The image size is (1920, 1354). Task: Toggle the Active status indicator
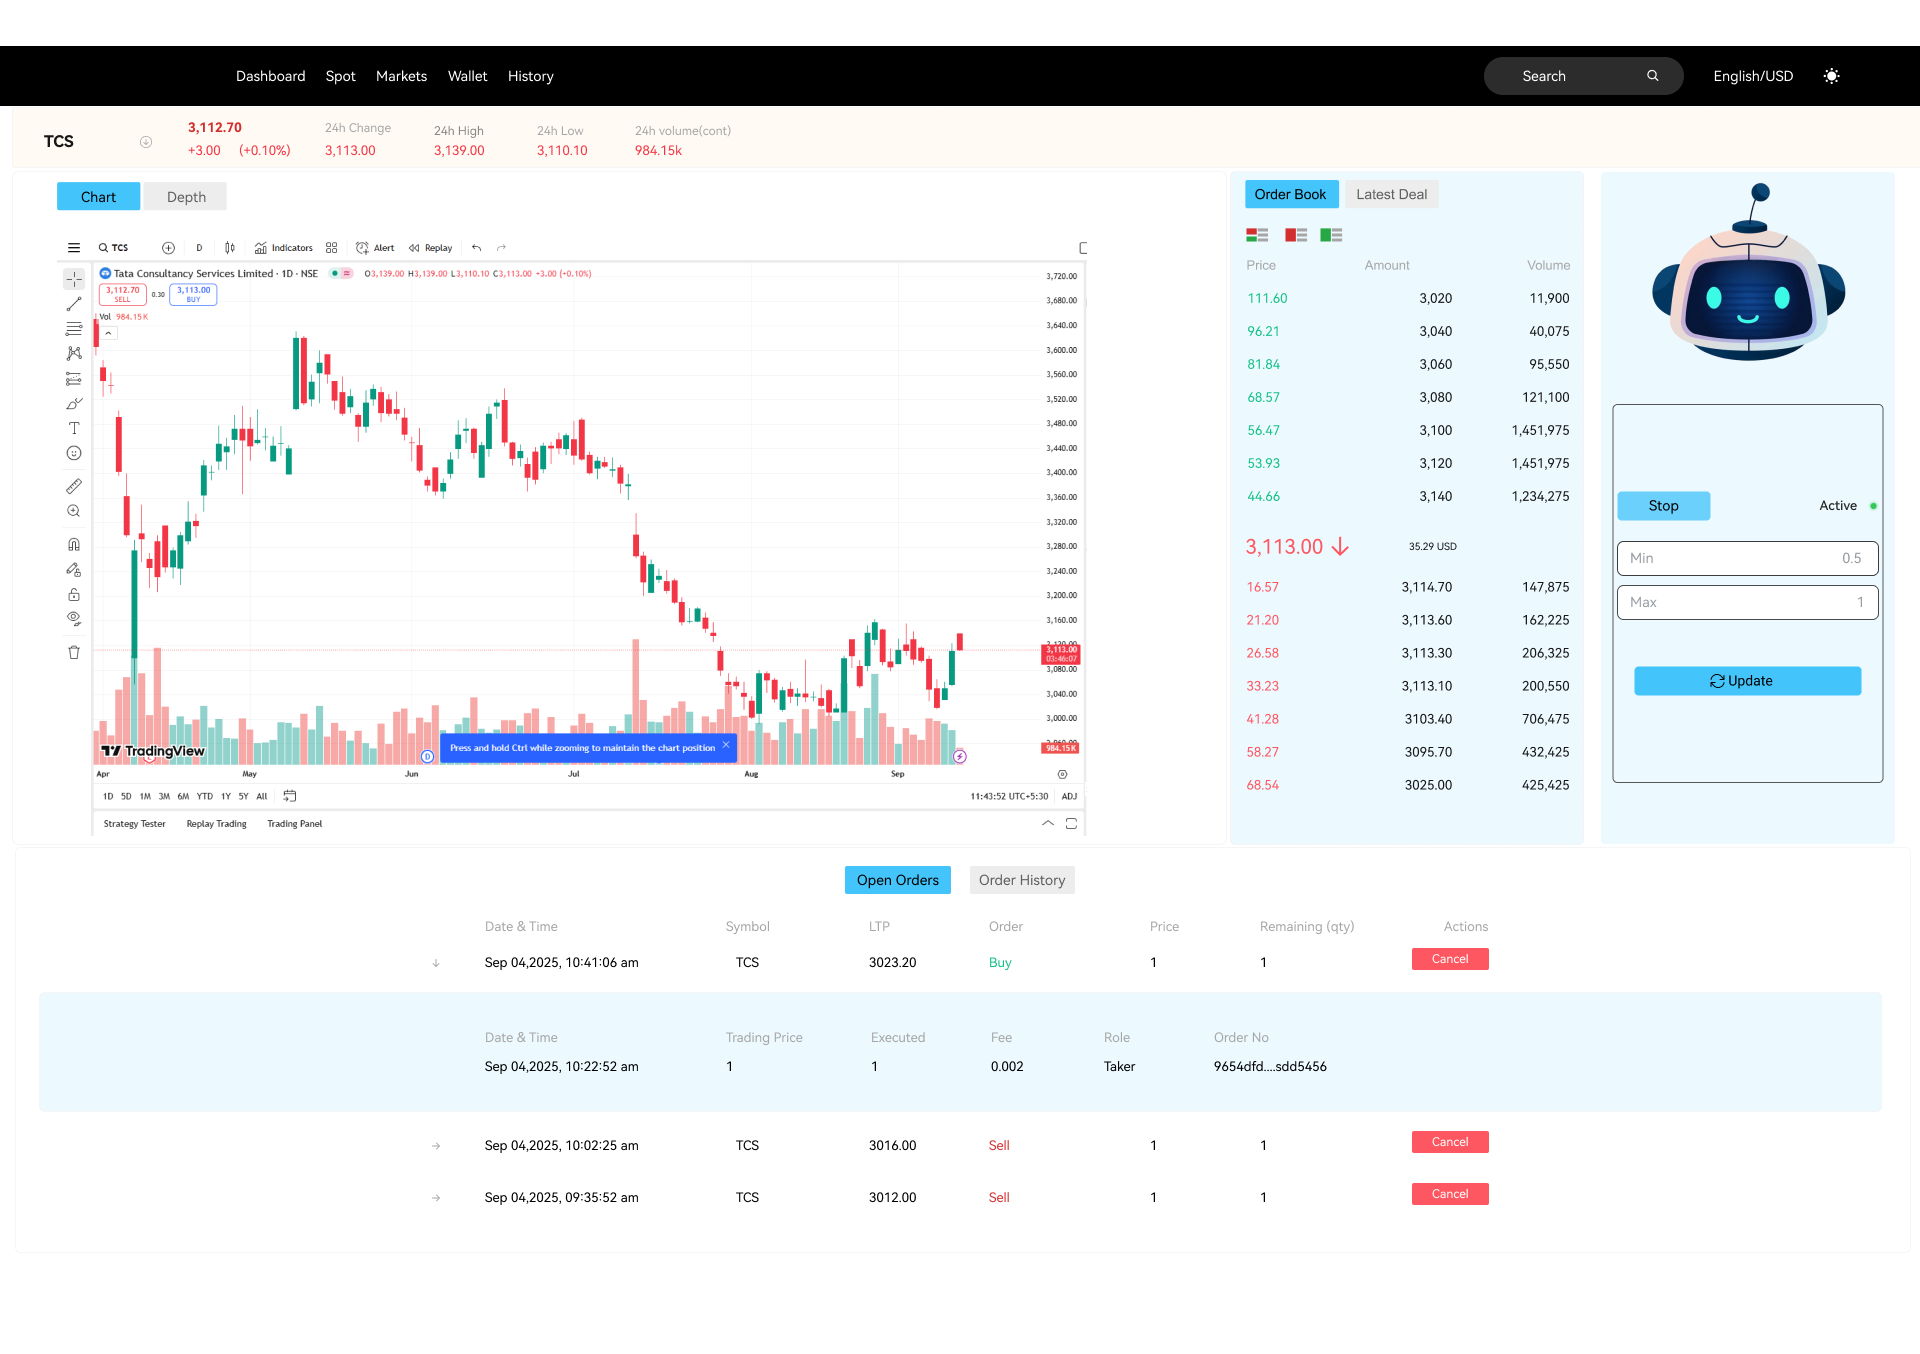(1875, 506)
